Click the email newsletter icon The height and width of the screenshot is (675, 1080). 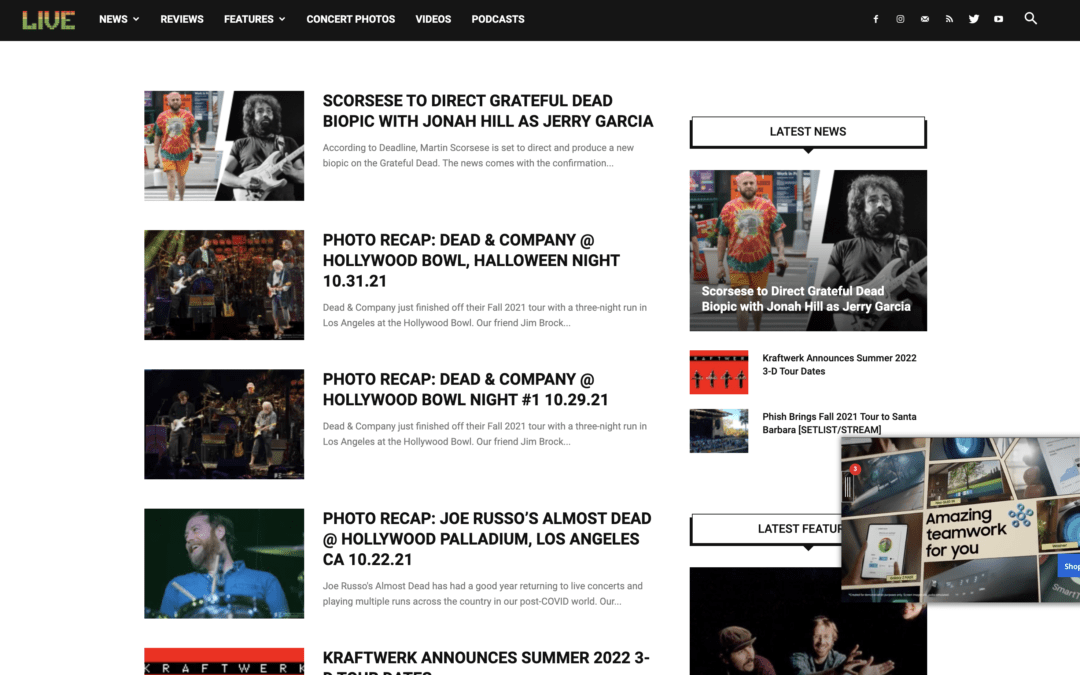[x=924, y=18]
